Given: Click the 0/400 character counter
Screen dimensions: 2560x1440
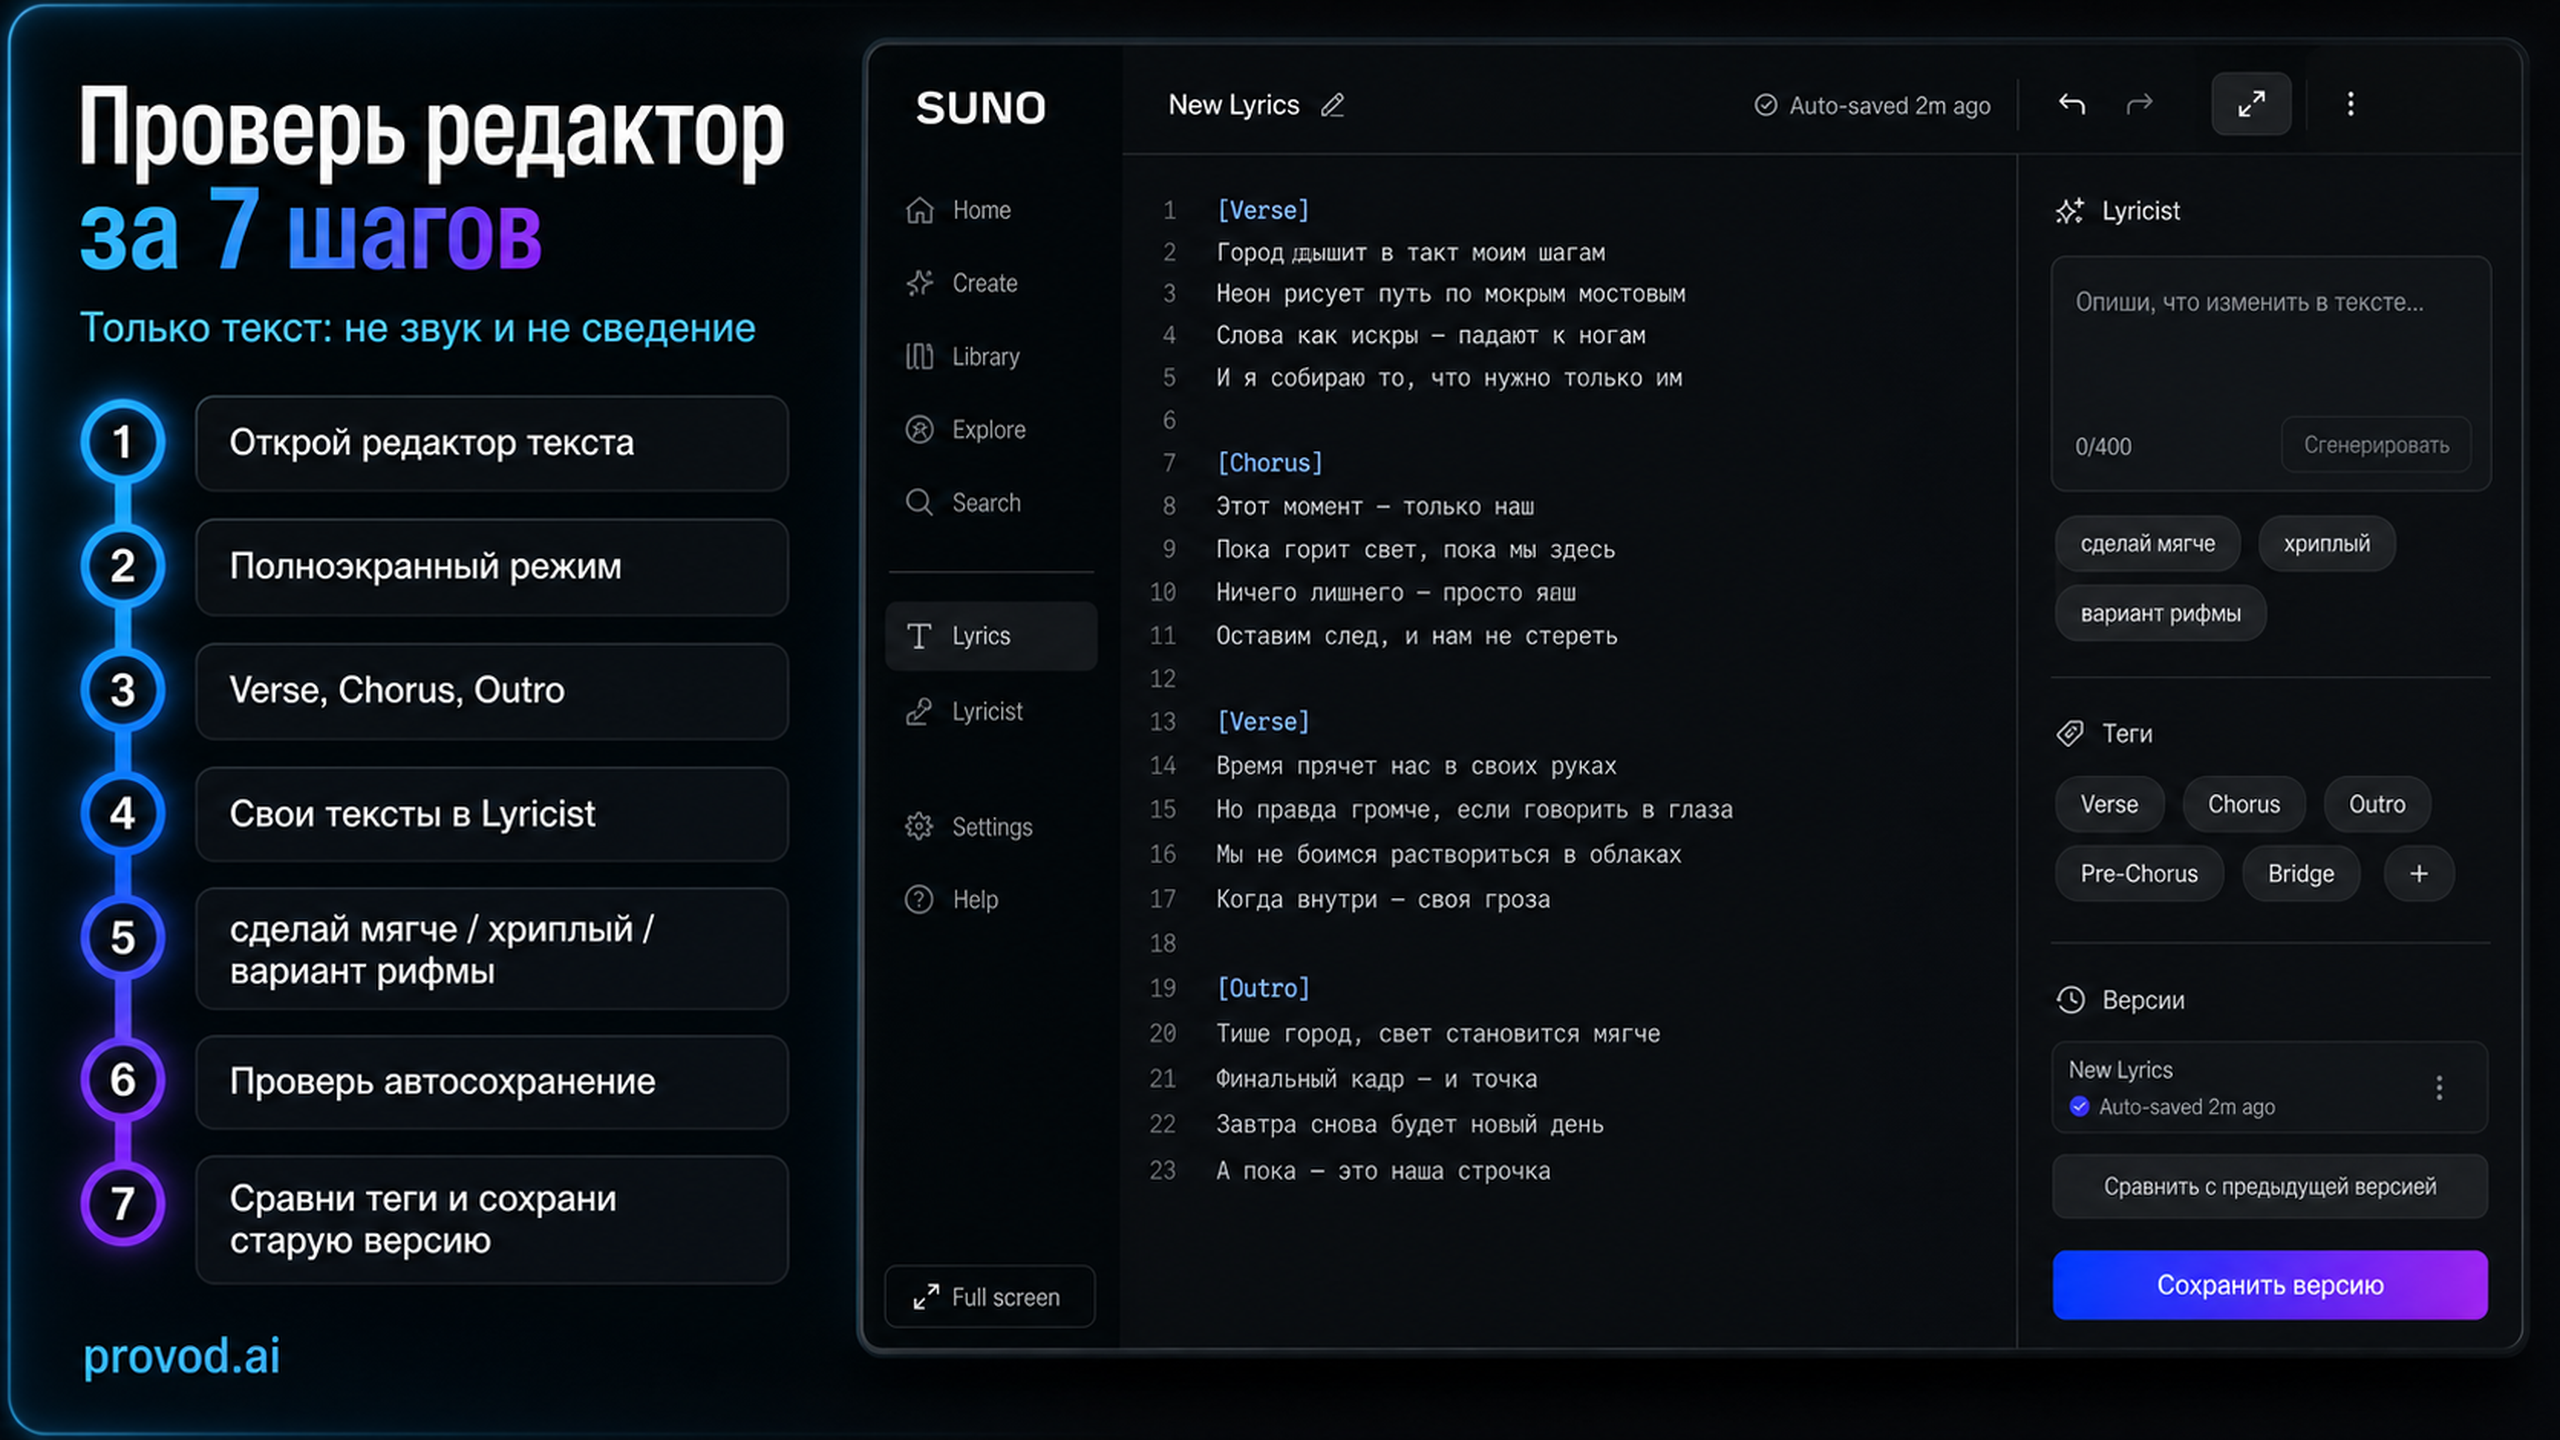Looking at the screenshot, I should (2103, 447).
